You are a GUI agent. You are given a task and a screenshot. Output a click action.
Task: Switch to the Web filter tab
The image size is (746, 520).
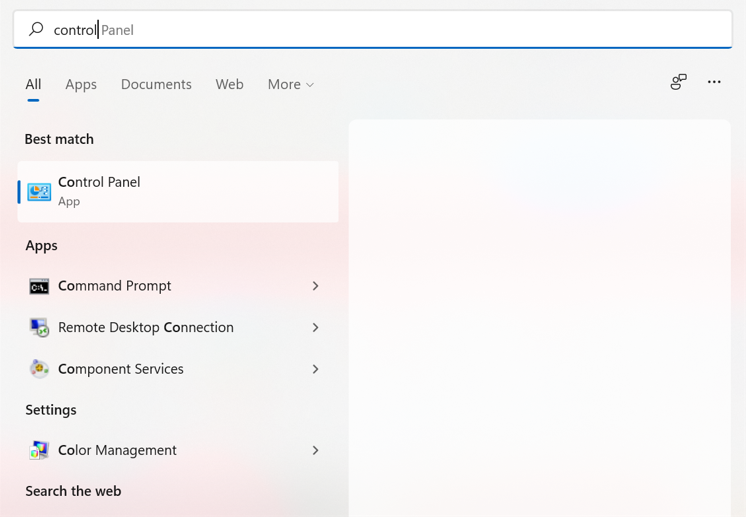229,84
